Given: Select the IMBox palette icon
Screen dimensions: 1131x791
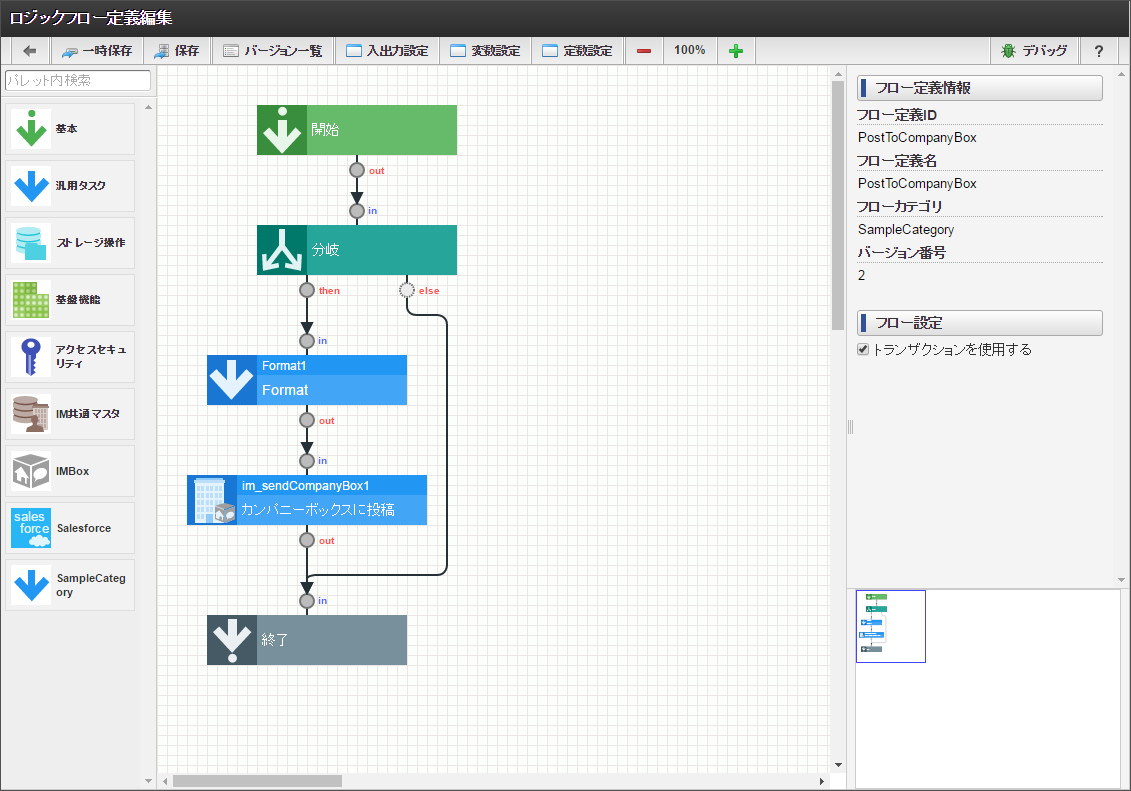Looking at the screenshot, I should [x=70, y=470].
